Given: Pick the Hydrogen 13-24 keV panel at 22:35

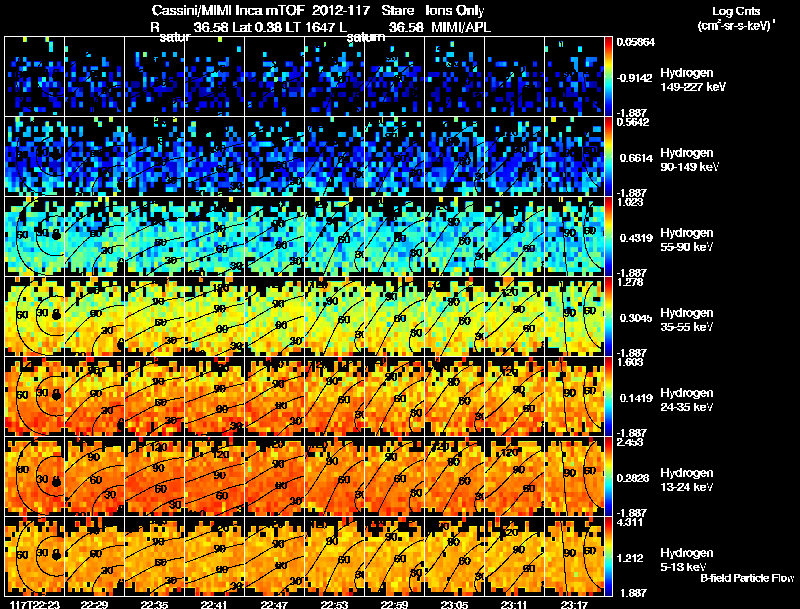Looking at the screenshot, I should [154, 476].
